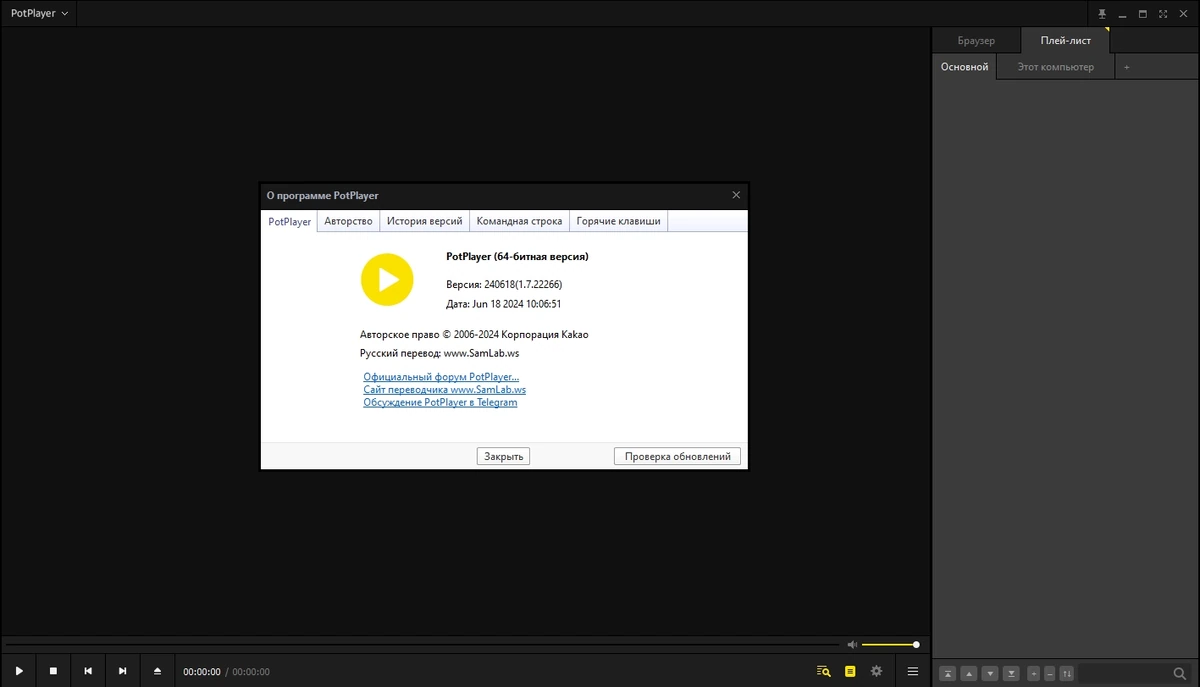
Task: Select the PotPlayer tab in the about dialog
Action: (x=290, y=221)
